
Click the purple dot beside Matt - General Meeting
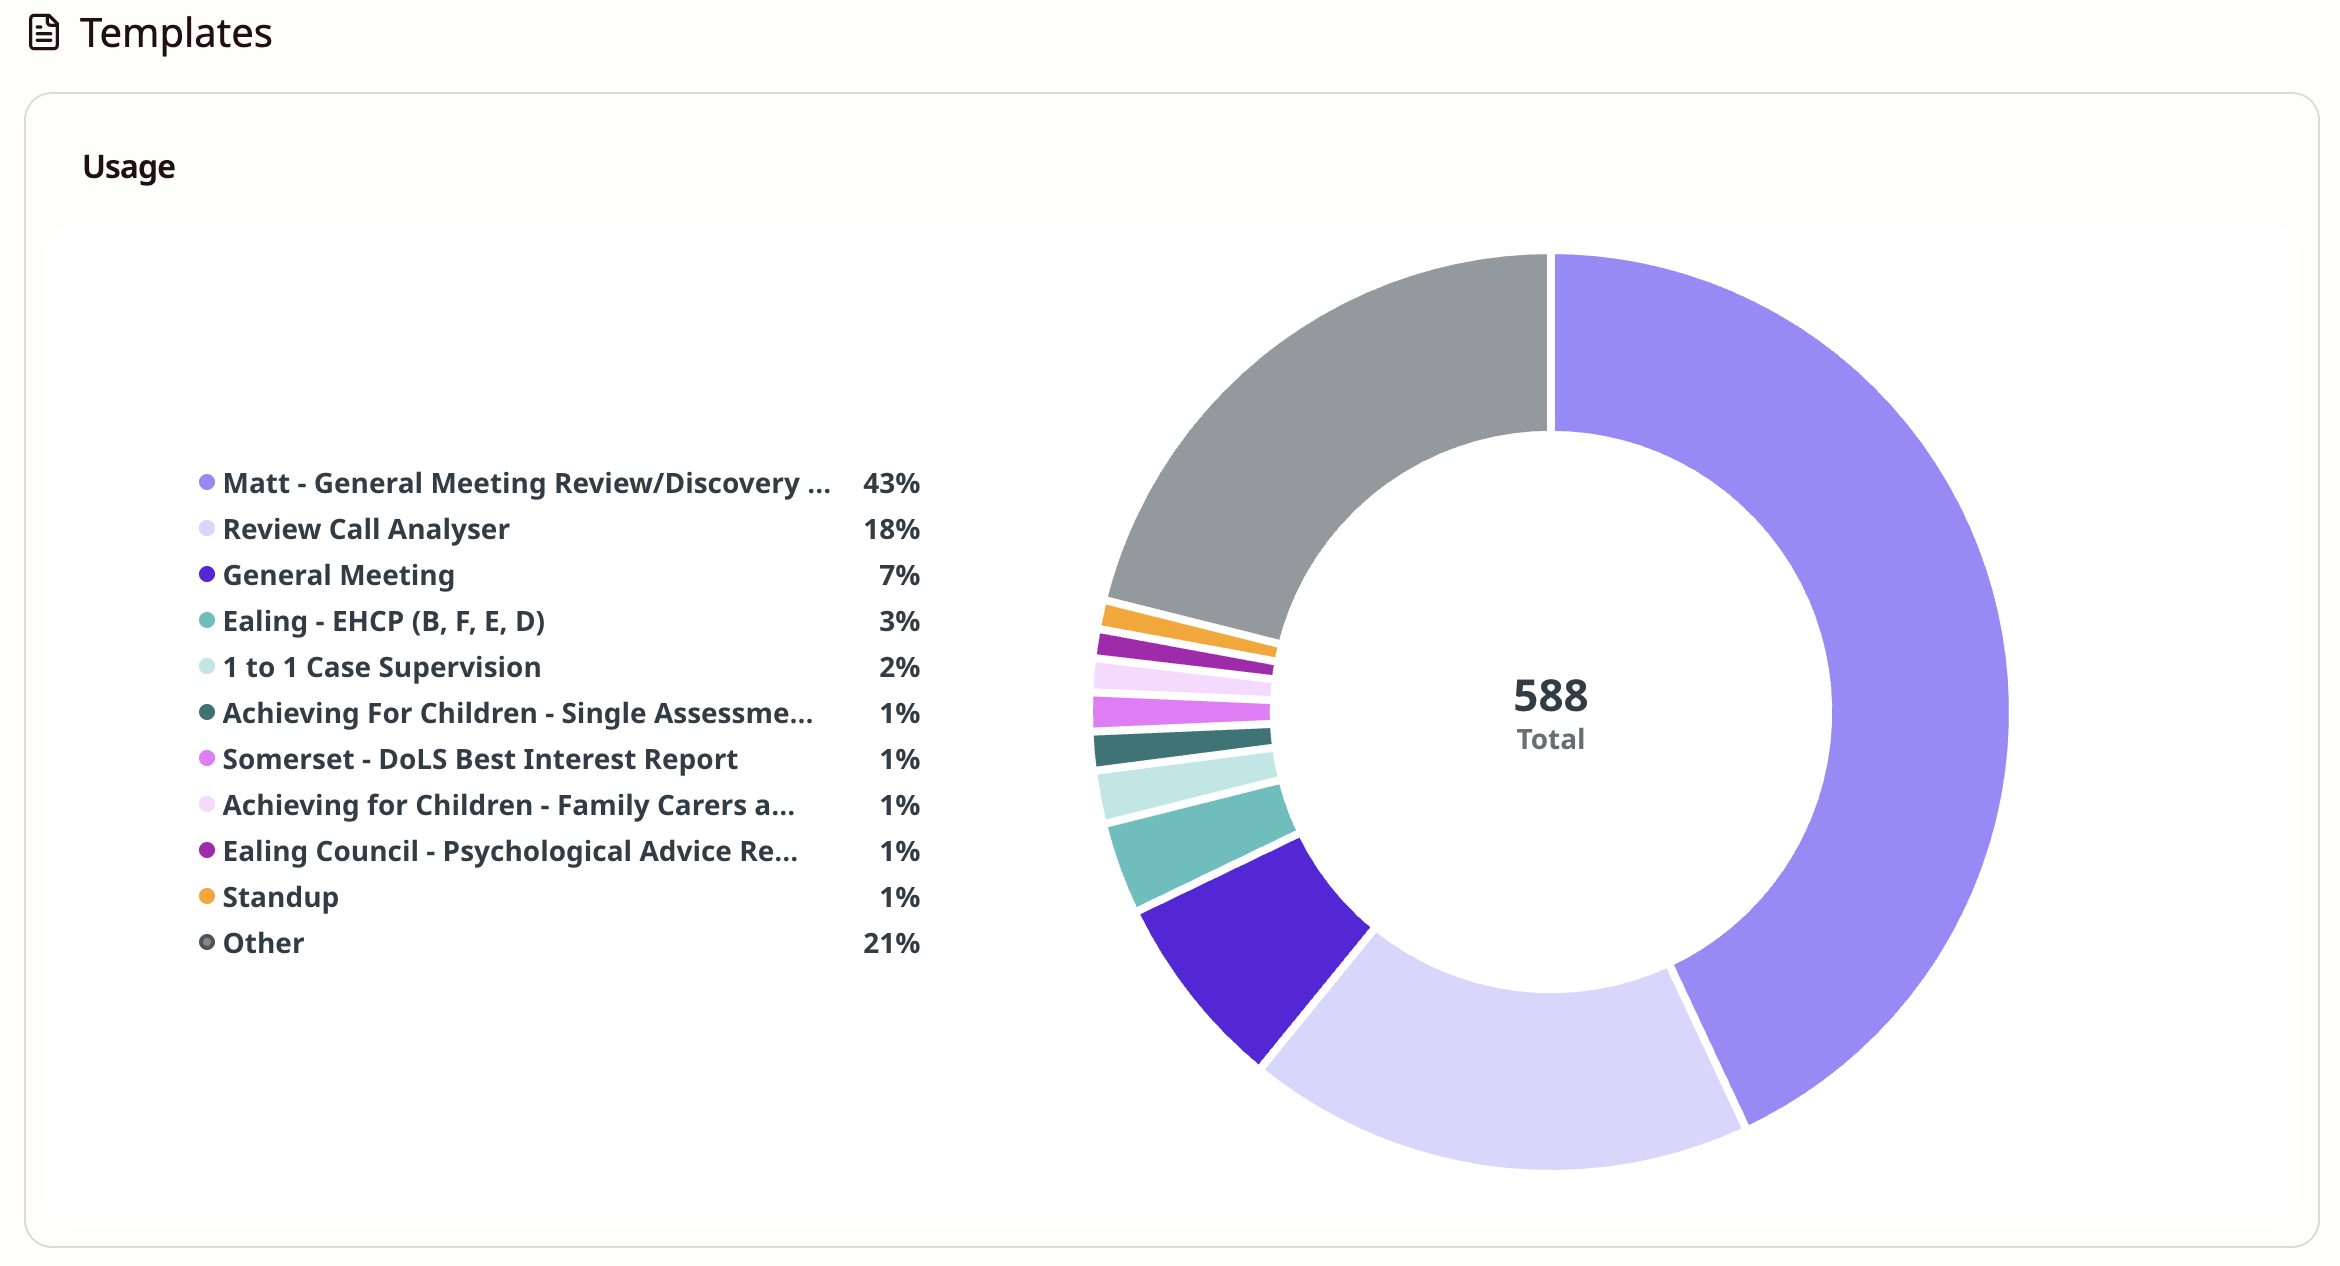pos(207,483)
